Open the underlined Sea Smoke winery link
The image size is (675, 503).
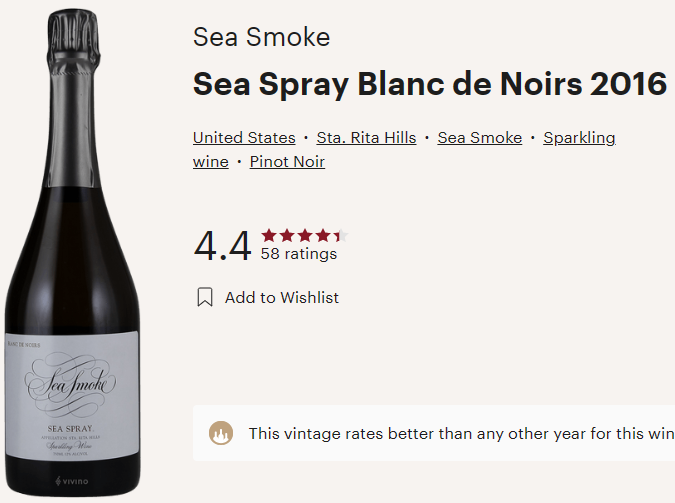(480, 138)
